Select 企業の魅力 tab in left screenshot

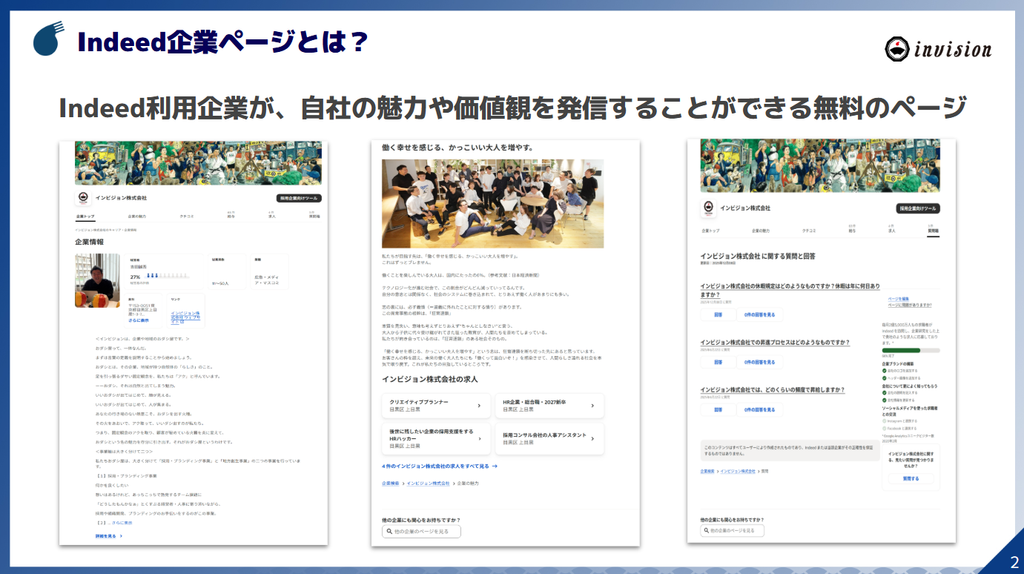136,216
